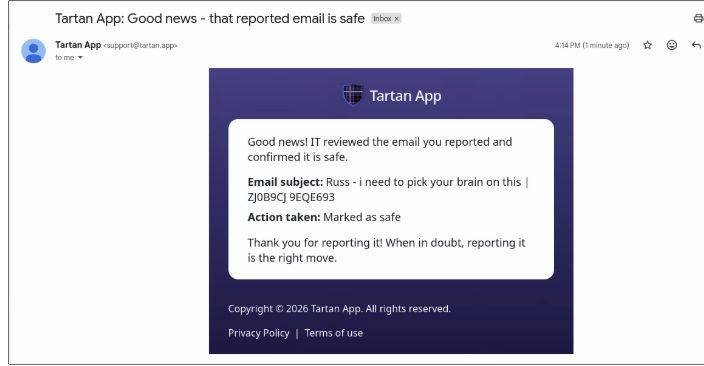This screenshot has height=366, width=704.
Task: Click the email subject heading text
Action: (210, 18)
